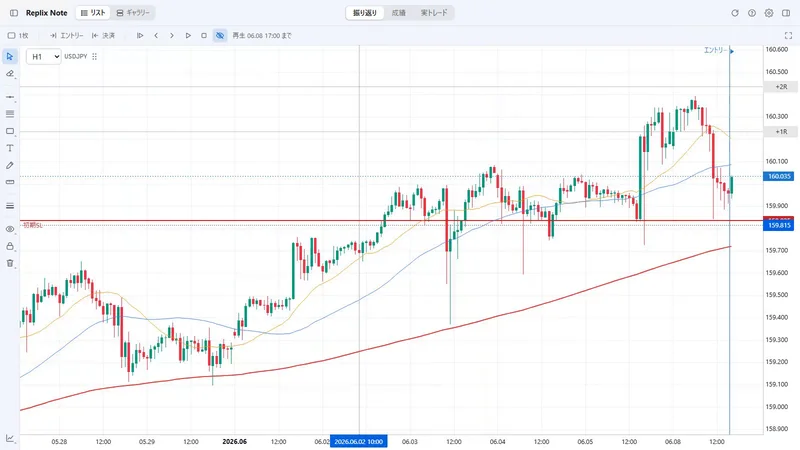Select the rectangle drawing tool

click(10, 131)
